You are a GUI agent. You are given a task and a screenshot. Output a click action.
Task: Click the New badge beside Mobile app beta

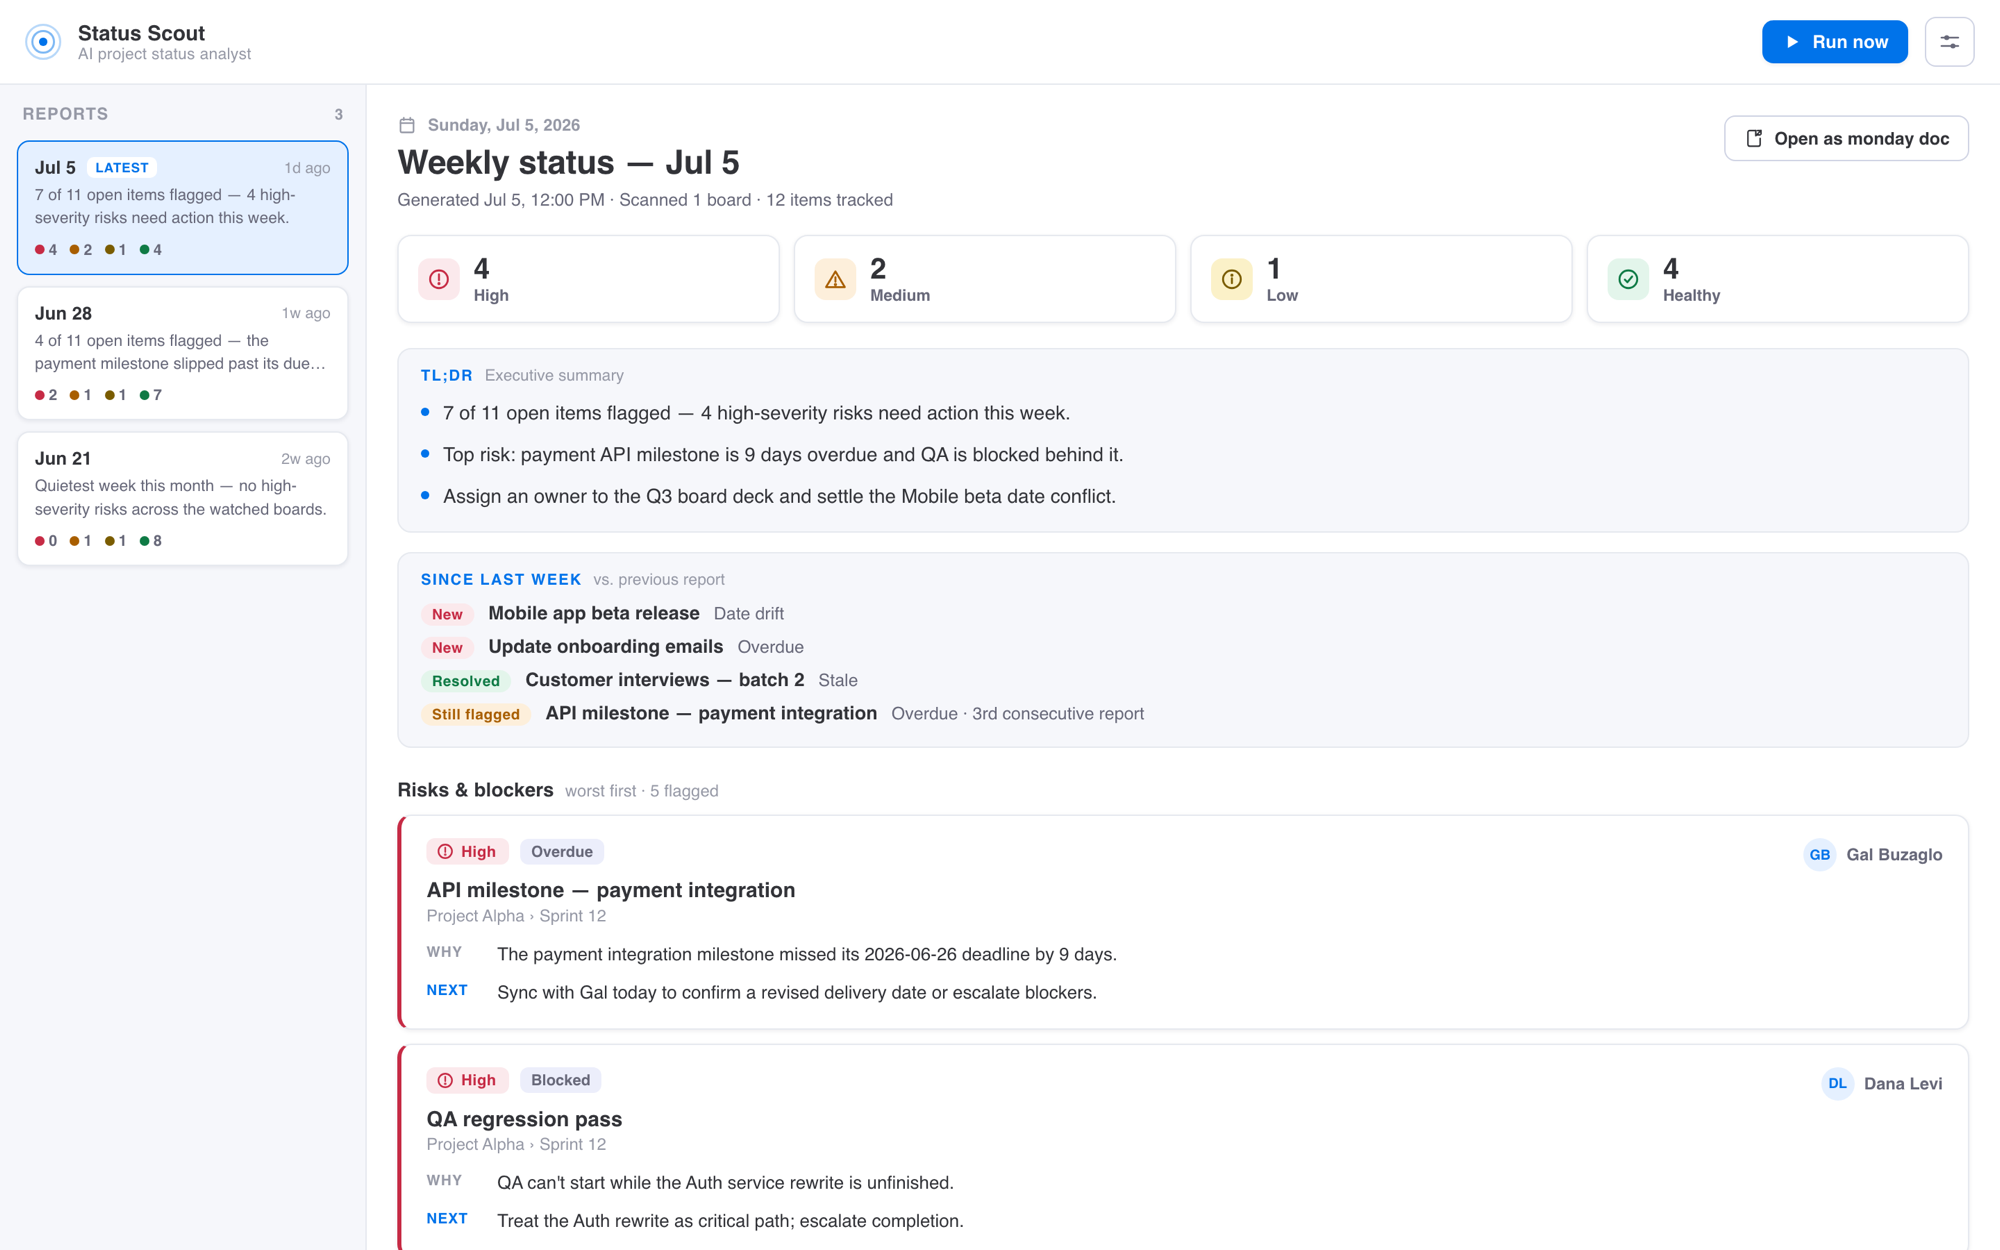447,614
